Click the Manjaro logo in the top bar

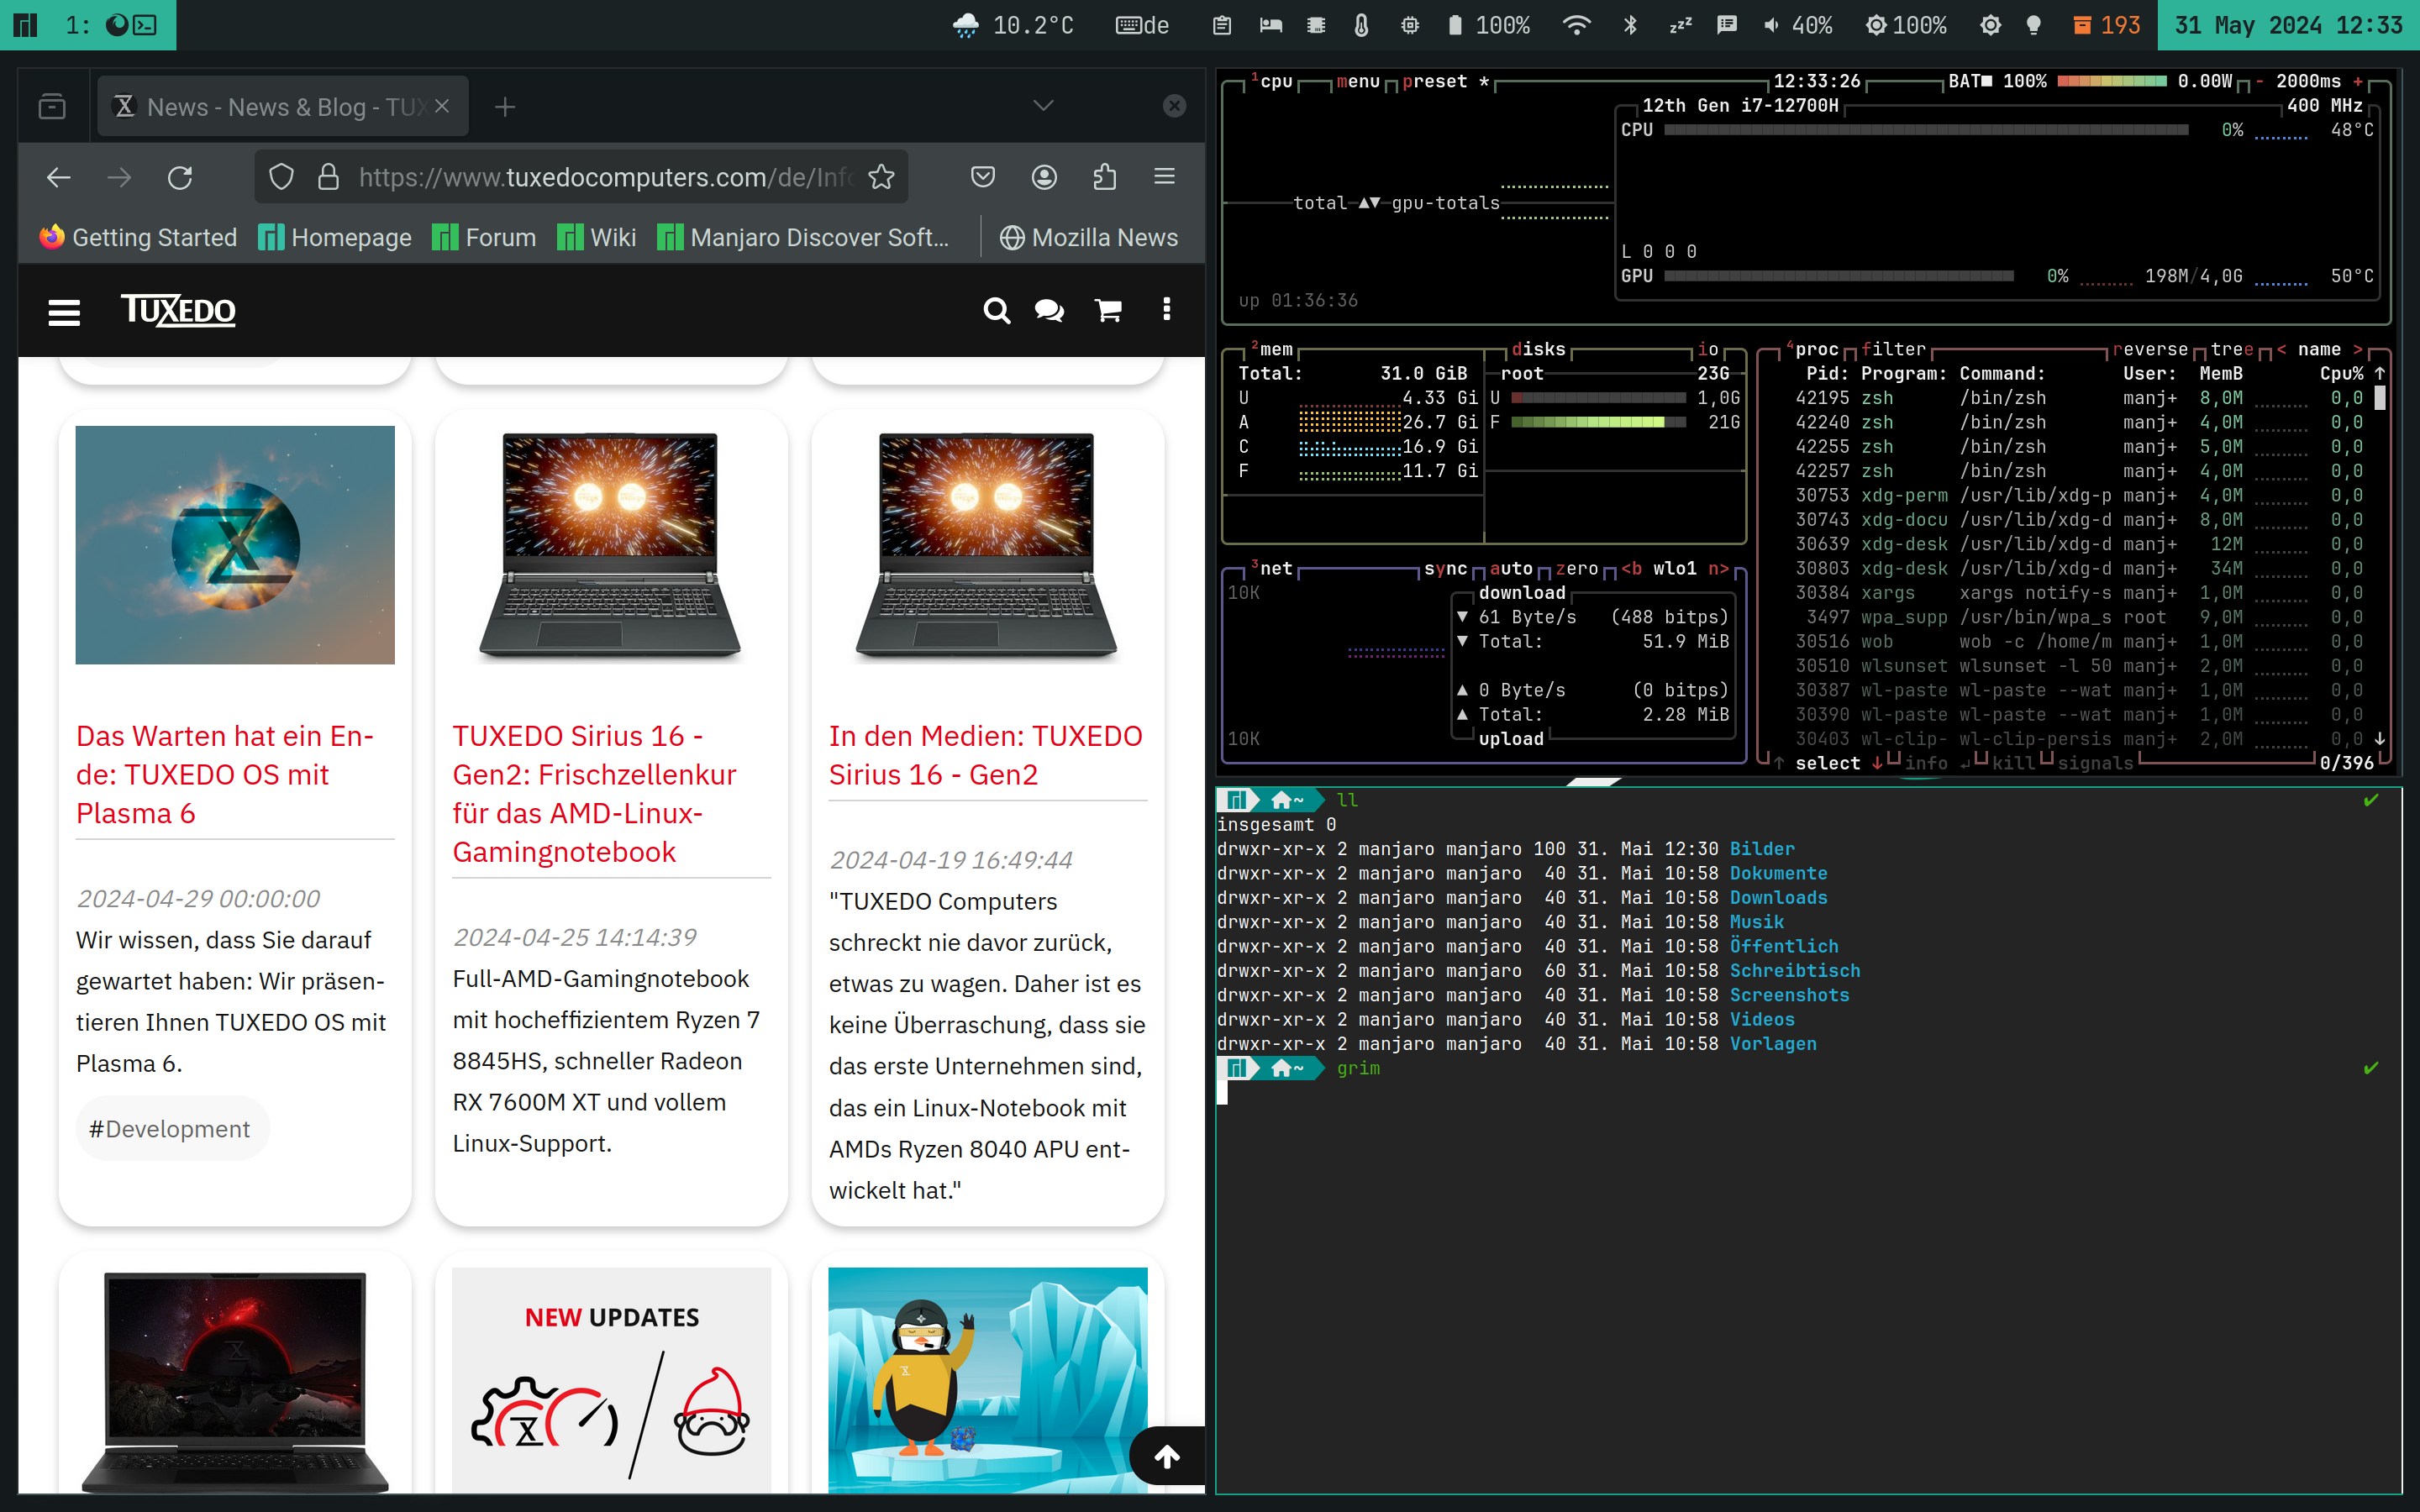click(x=27, y=25)
